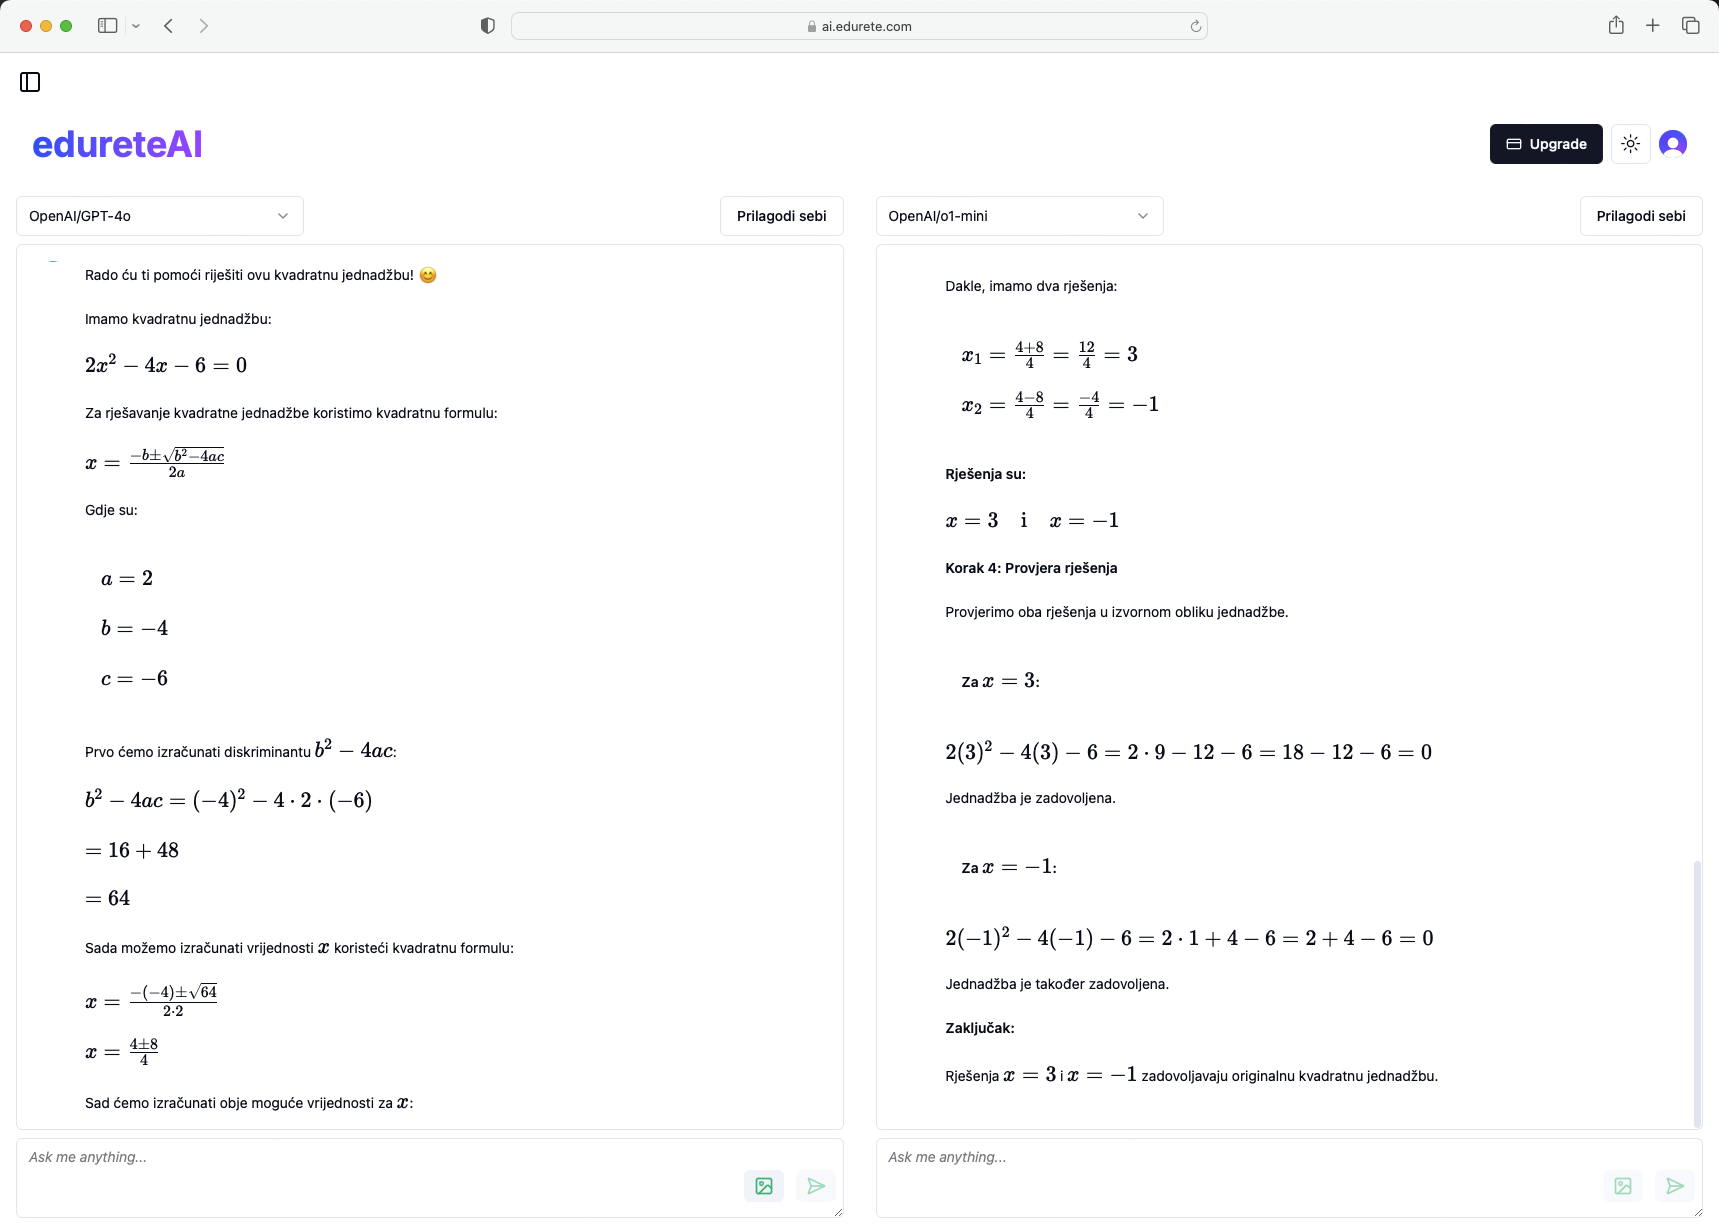Attach image in right chat input
The image size is (1719, 1228).
[1623, 1186]
